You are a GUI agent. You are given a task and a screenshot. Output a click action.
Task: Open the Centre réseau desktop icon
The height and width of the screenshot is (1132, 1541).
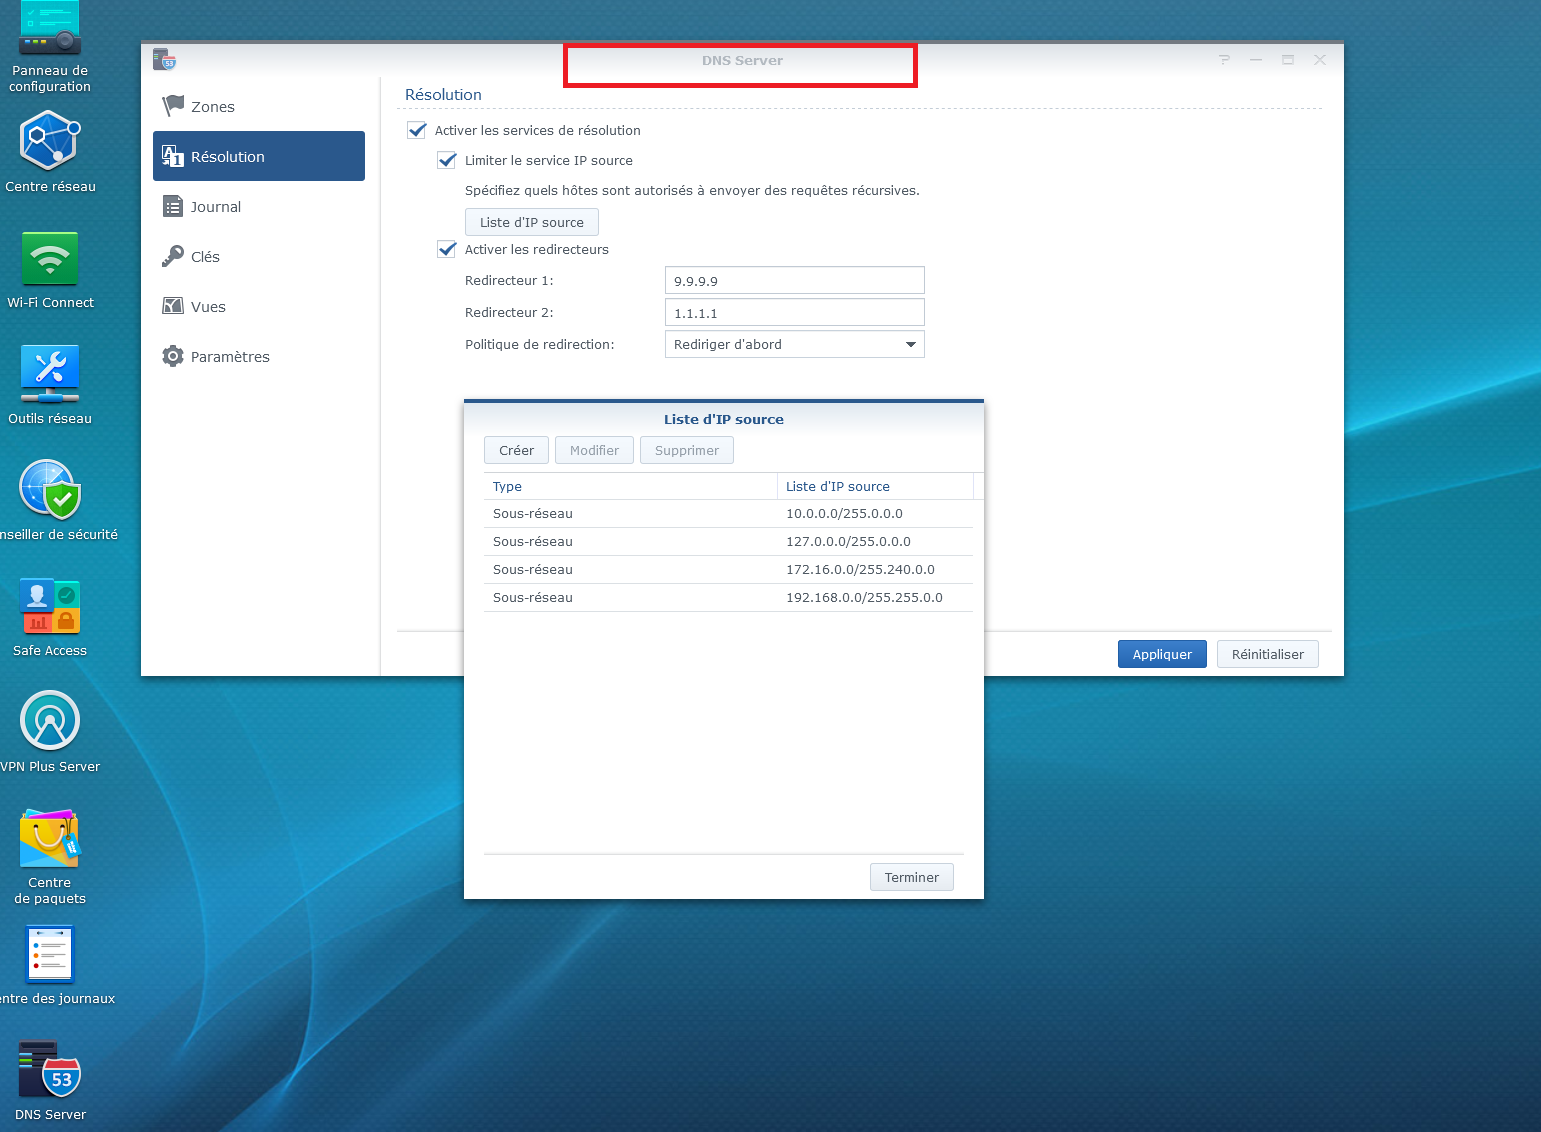coord(50,143)
